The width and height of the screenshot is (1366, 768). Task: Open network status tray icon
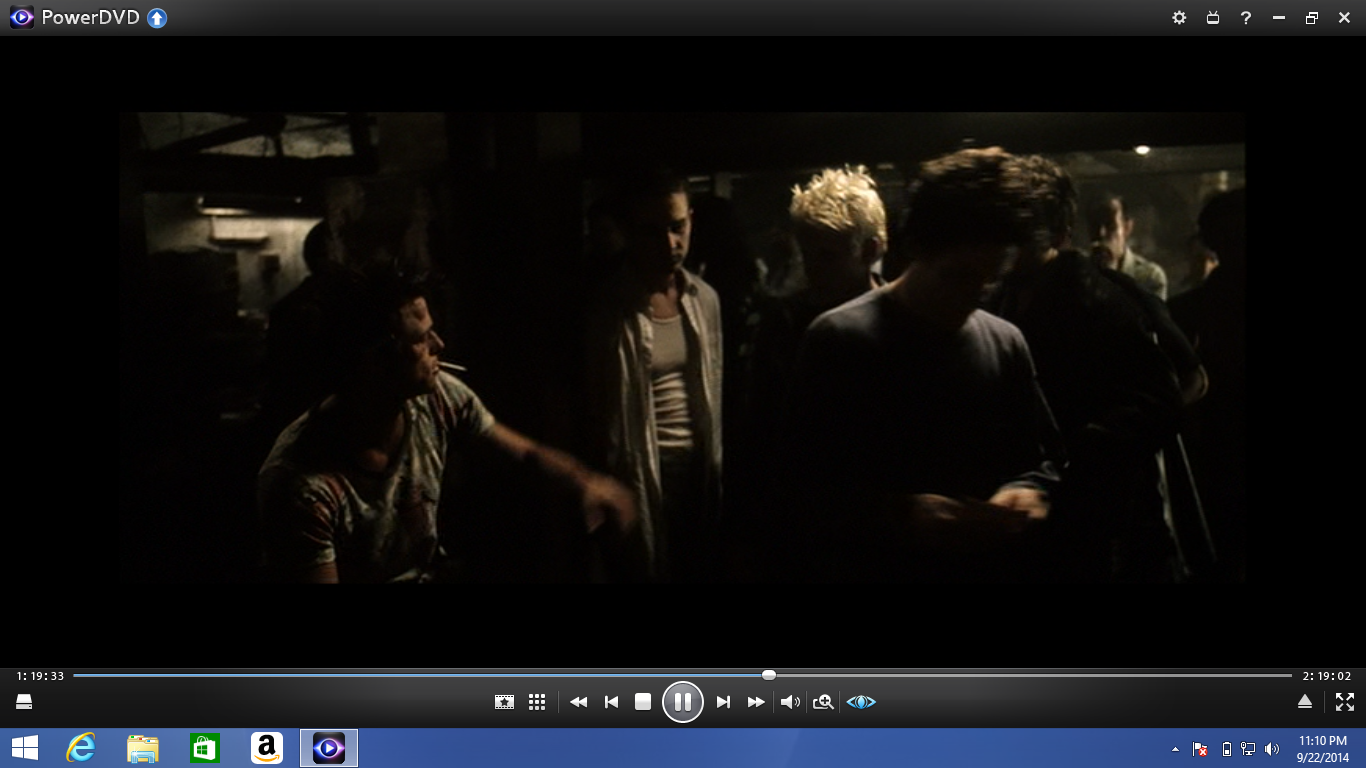coord(1248,749)
